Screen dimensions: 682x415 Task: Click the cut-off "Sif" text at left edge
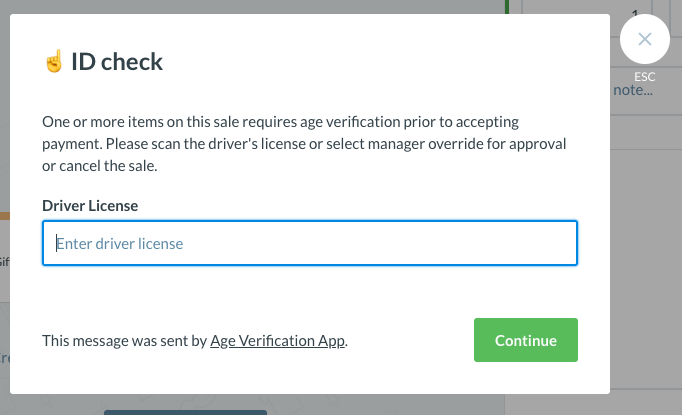pos(4,262)
